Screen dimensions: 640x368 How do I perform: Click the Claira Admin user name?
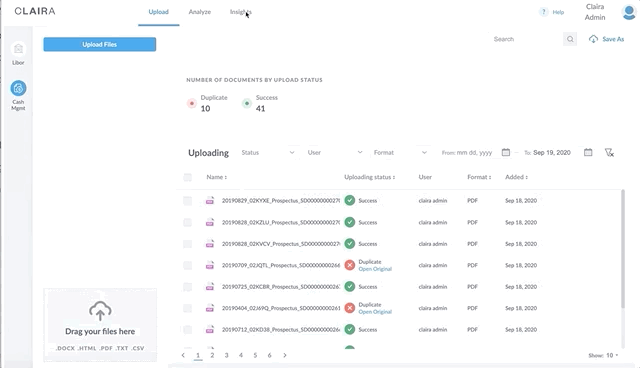click(595, 12)
